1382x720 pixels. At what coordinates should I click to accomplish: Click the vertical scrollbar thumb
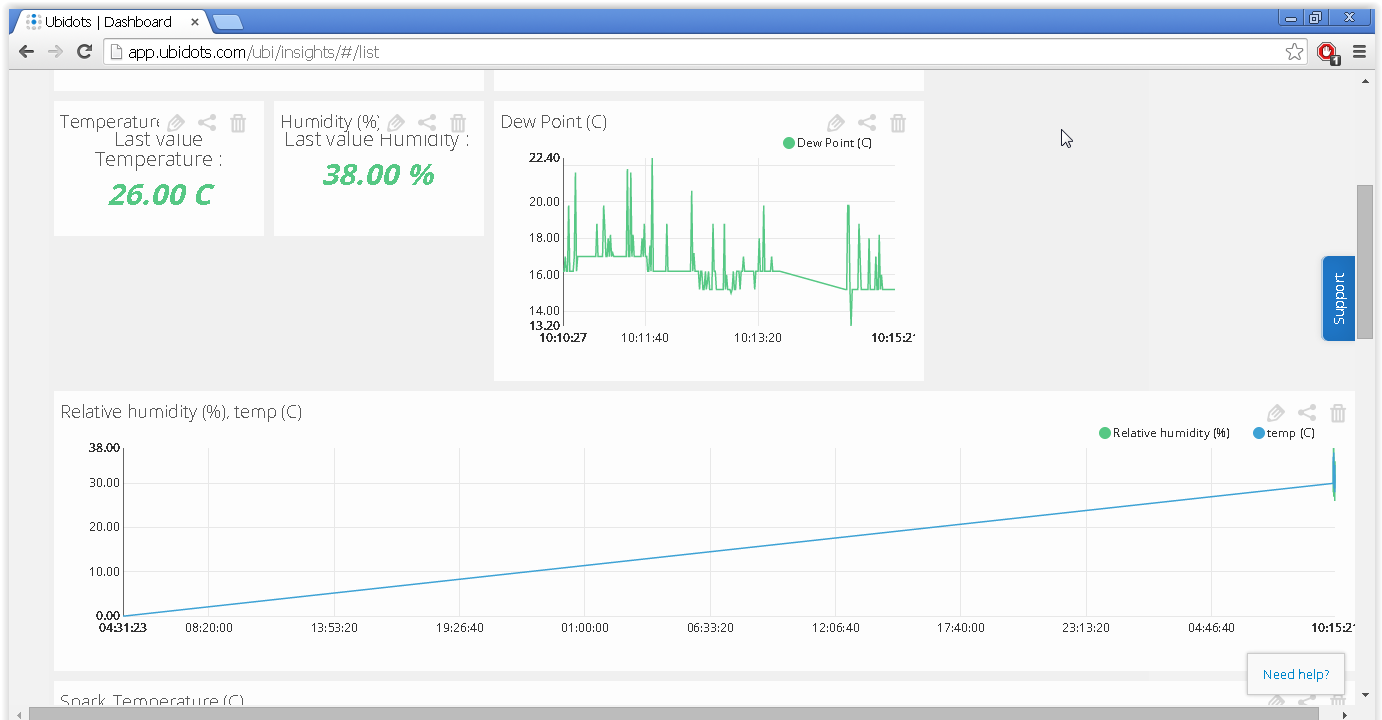pyautogui.click(x=1365, y=261)
